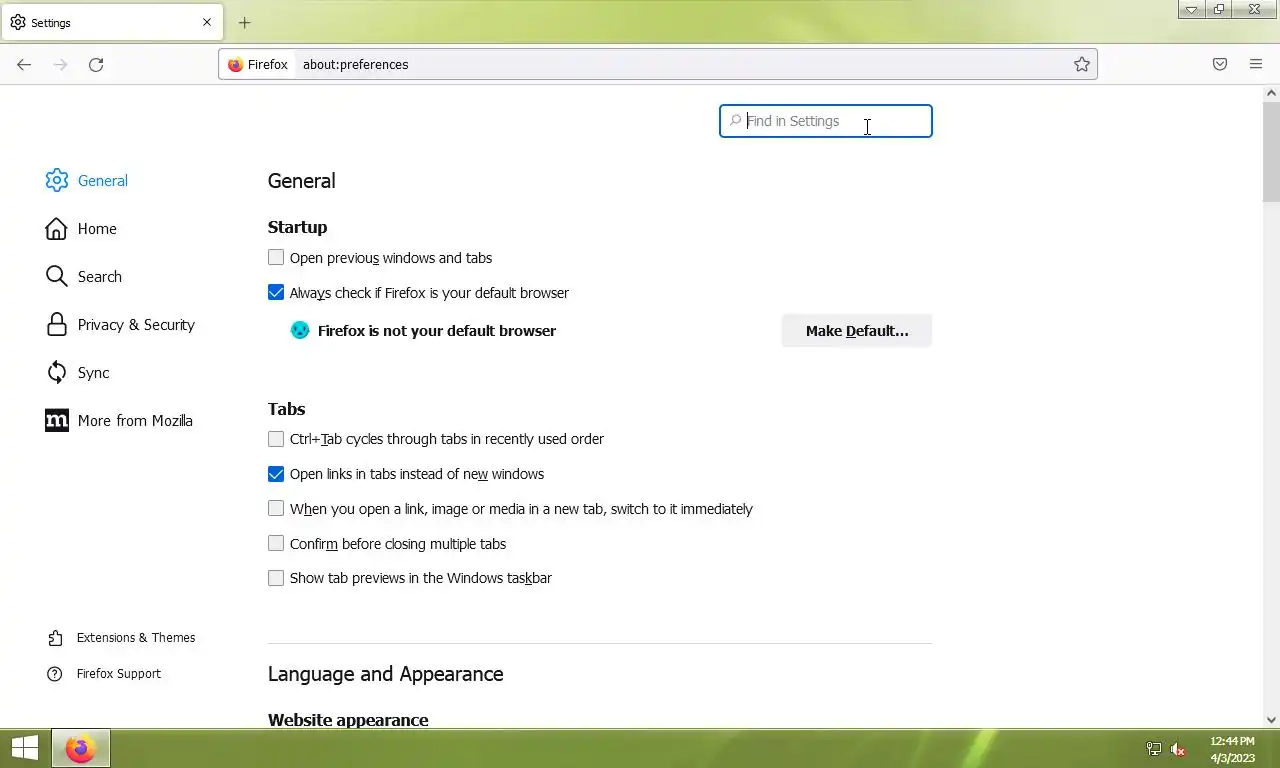Open the Windows Start menu

[25, 747]
